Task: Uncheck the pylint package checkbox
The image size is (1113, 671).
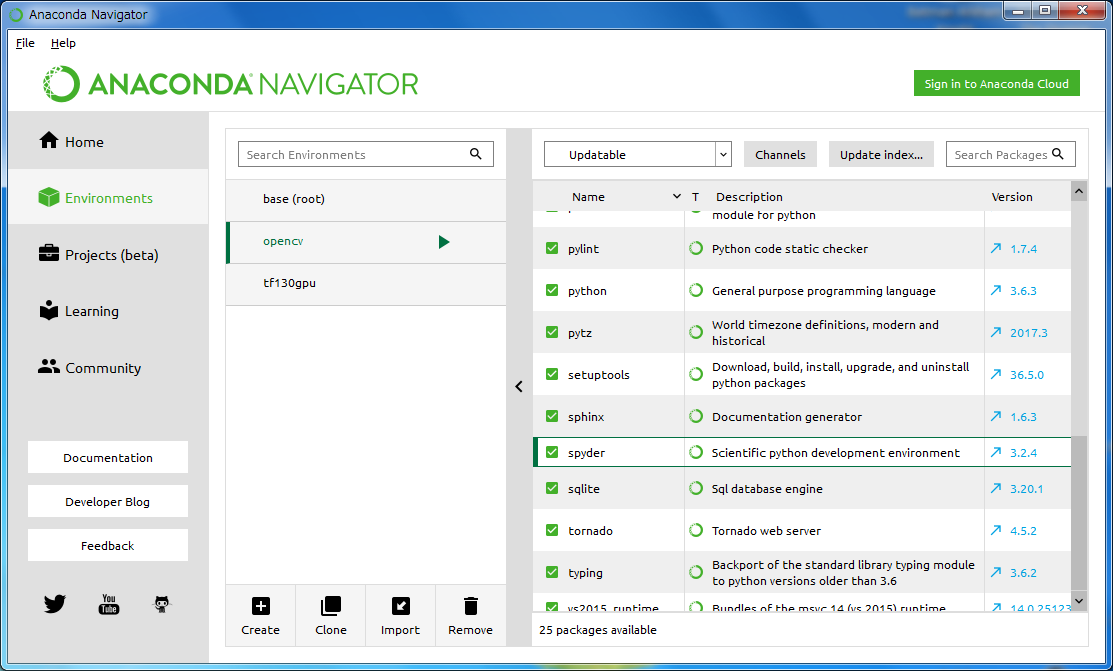Action: click(552, 249)
